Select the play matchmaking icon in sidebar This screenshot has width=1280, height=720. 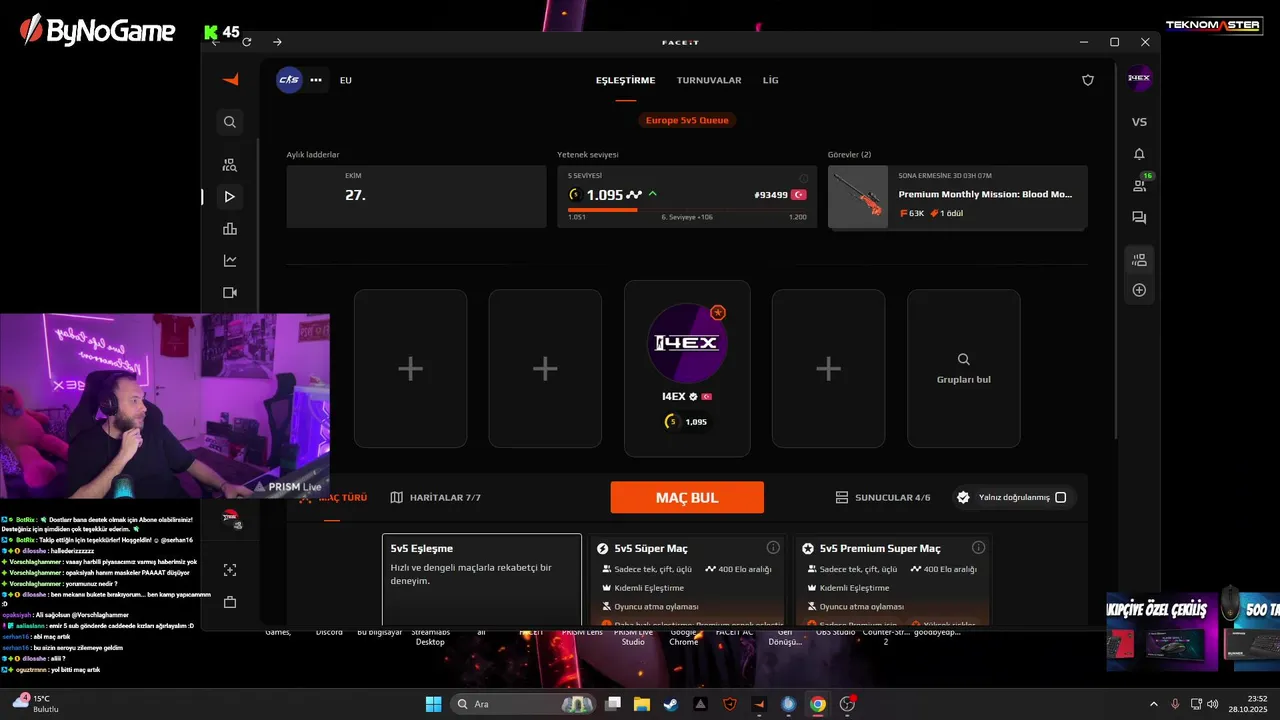(230, 197)
